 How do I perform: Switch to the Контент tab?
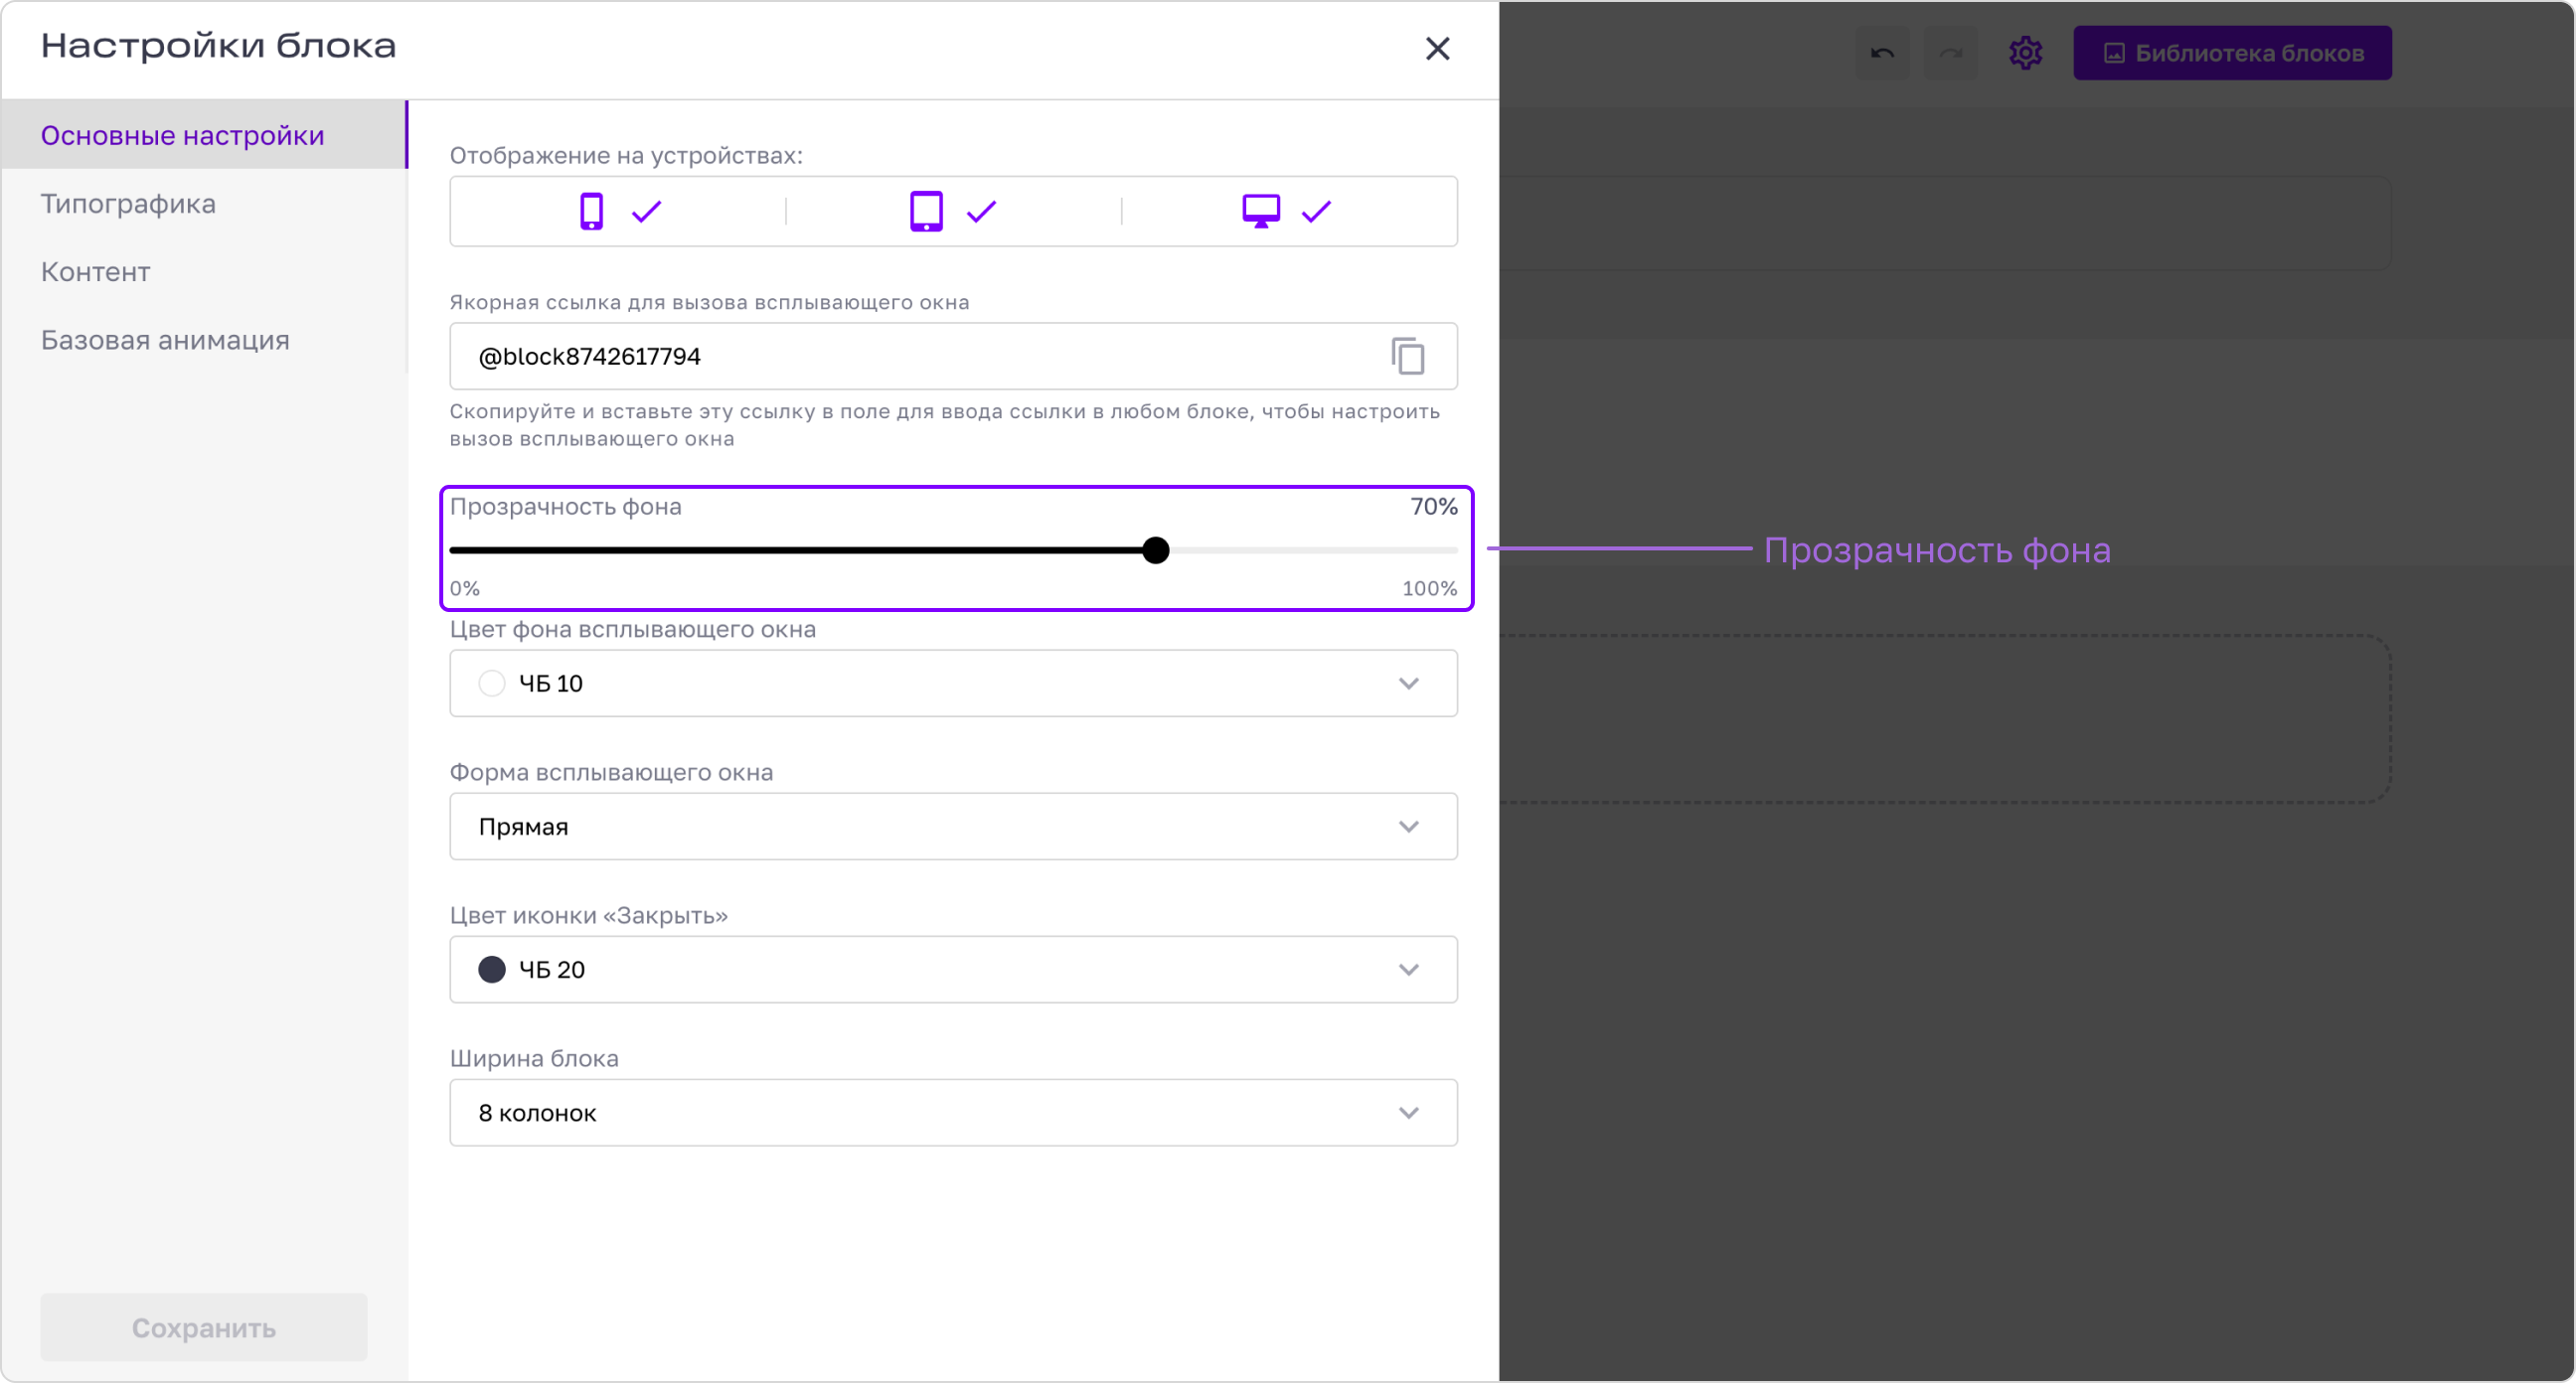click(204, 271)
